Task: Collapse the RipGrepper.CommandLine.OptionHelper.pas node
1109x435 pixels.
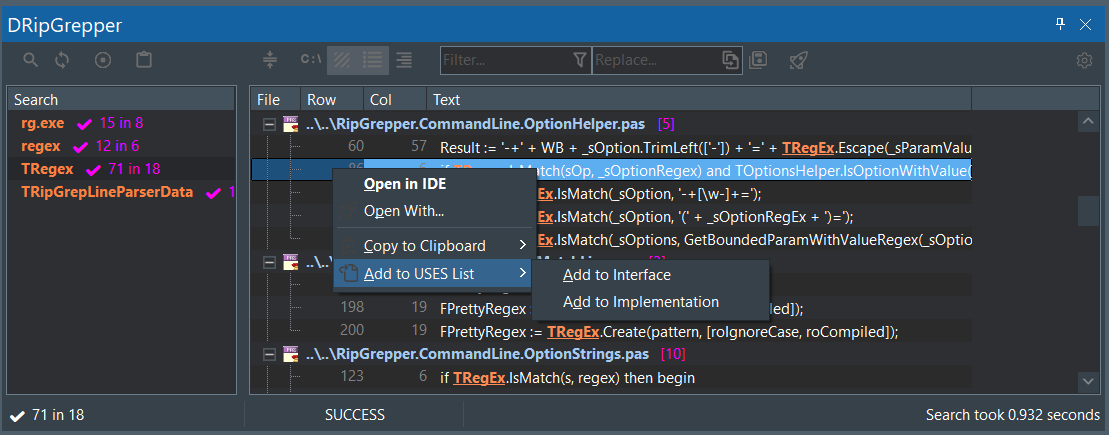Action: [x=268, y=125]
